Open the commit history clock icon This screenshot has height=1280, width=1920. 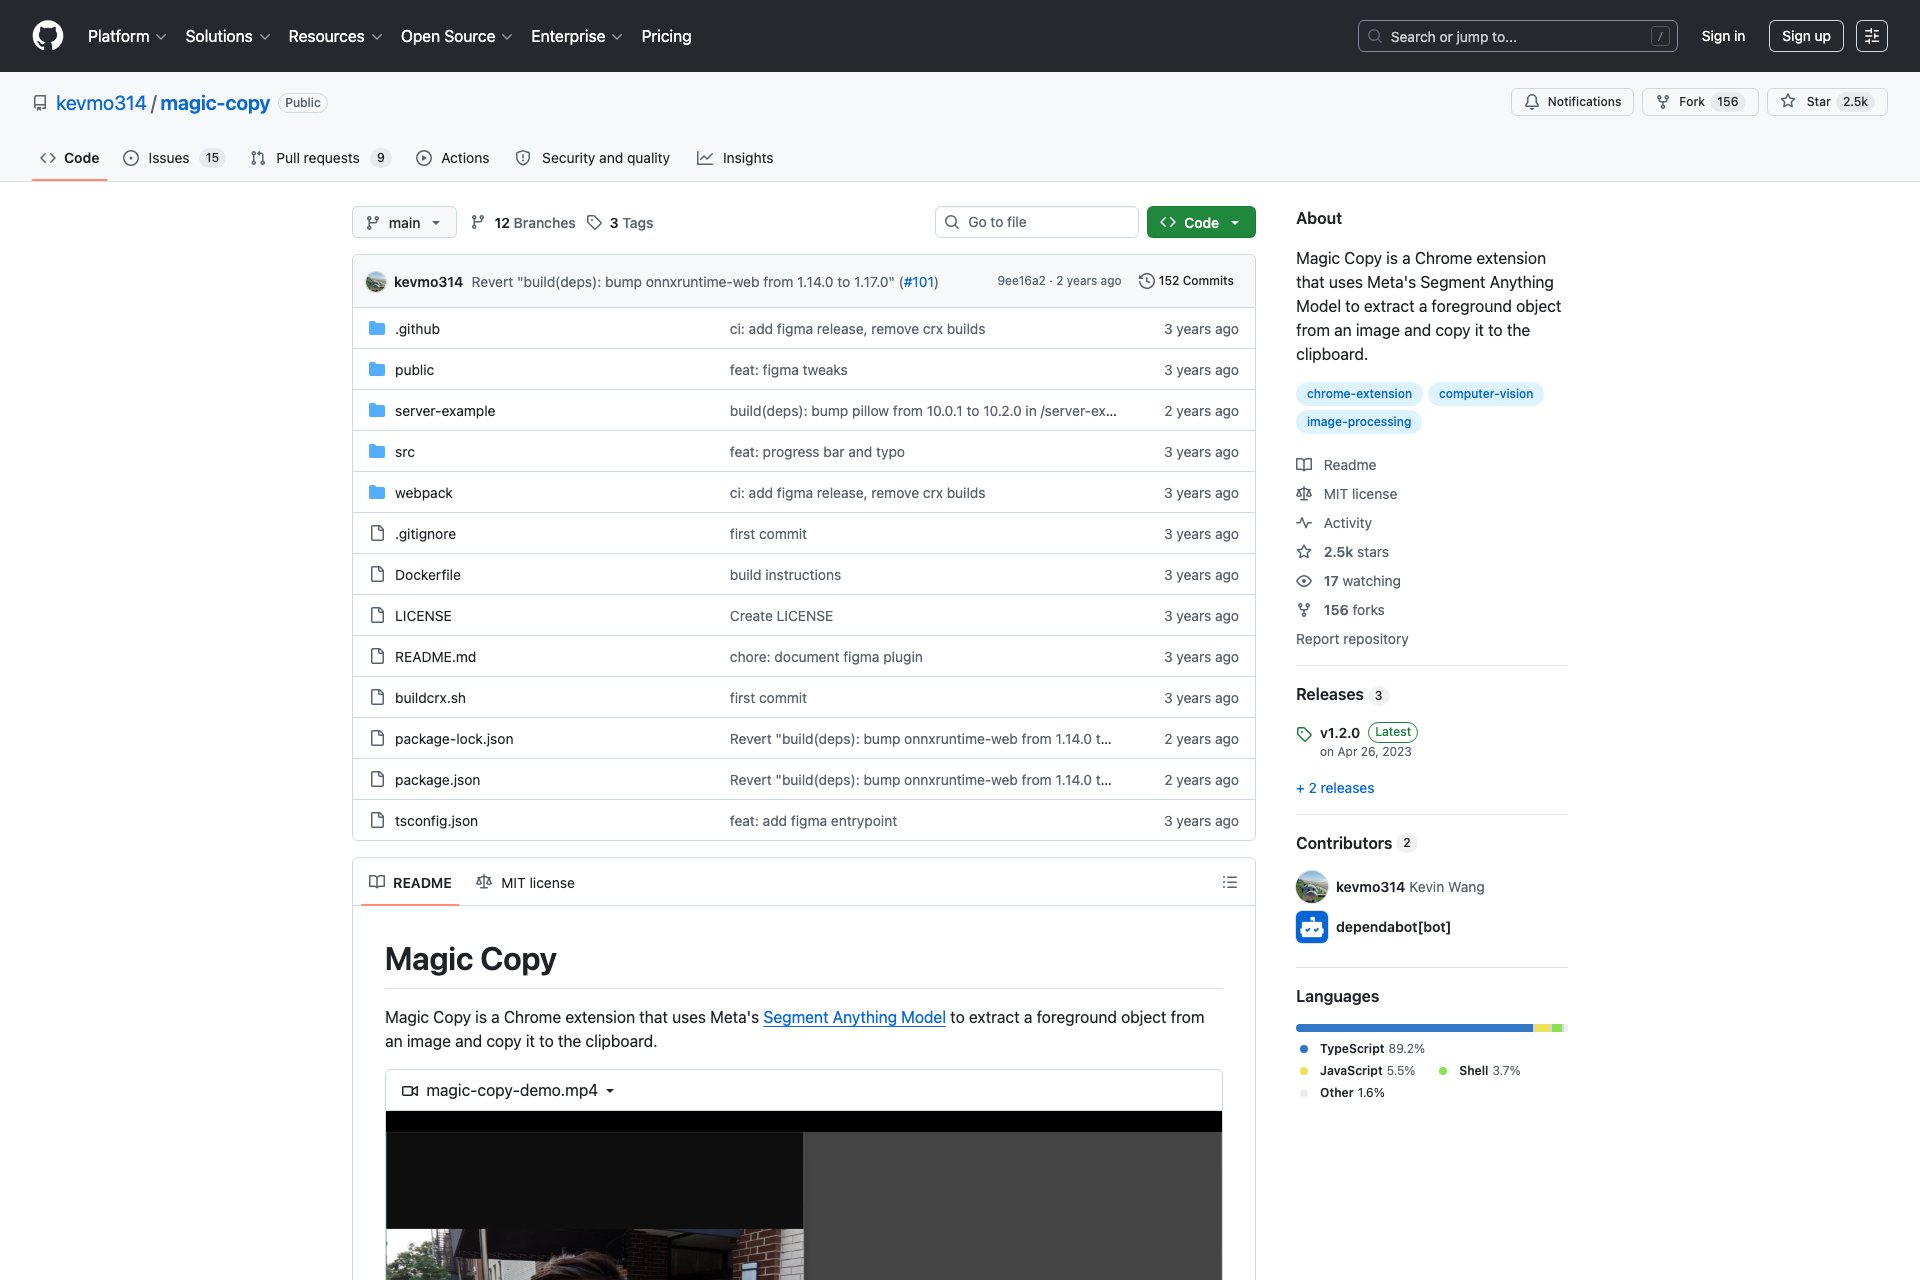(x=1147, y=281)
